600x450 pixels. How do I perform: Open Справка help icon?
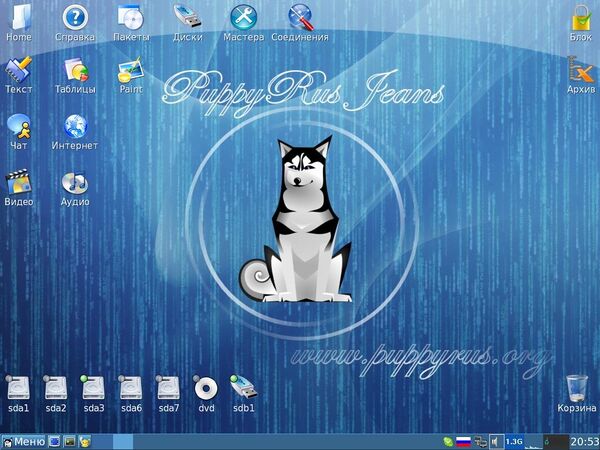pyautogui.click(x=75, y=18)
